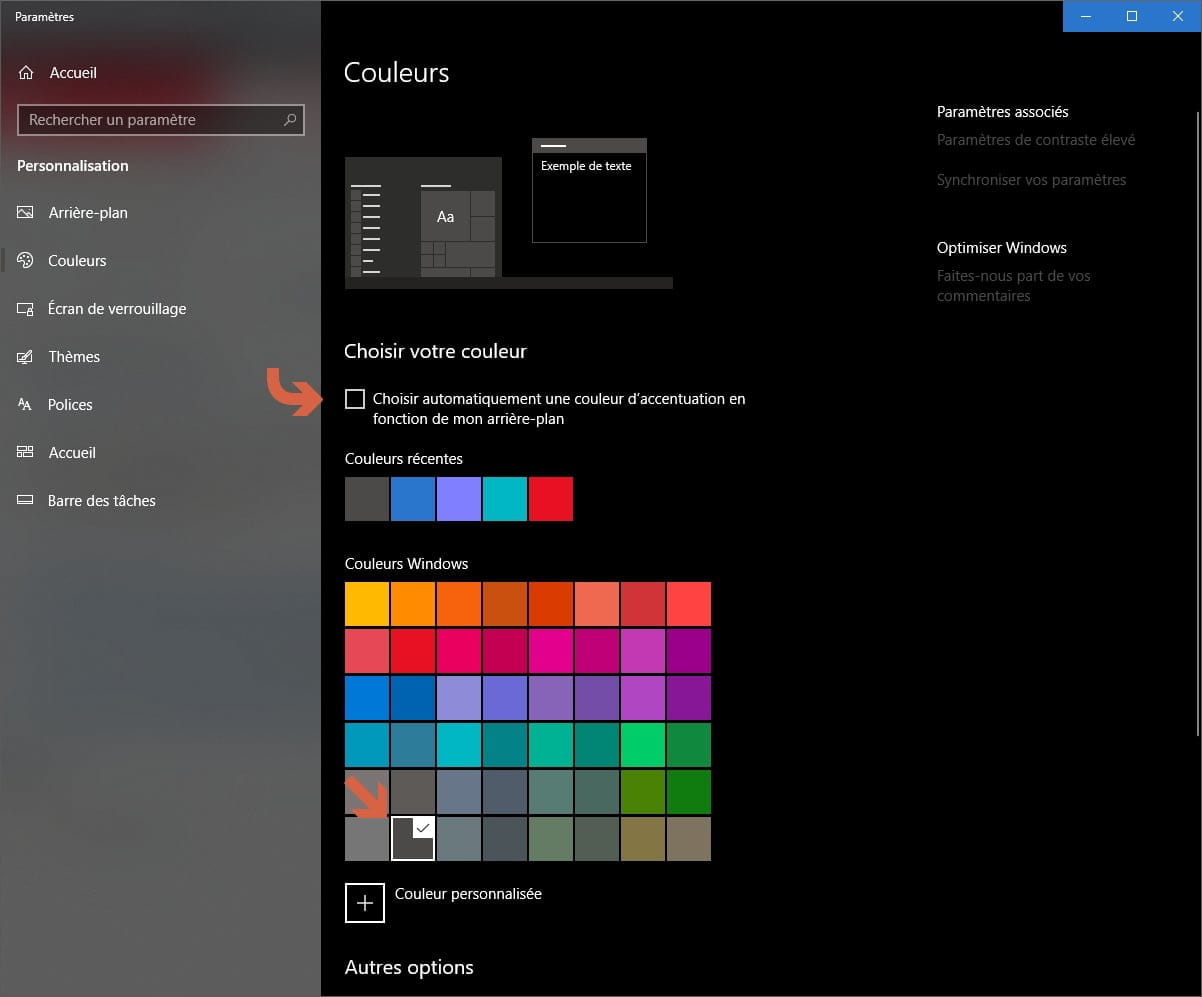Click the Exemple de texte preview window
Image resolution: width=1202 pixels, height=997 pixels.
tap(589, 190)
